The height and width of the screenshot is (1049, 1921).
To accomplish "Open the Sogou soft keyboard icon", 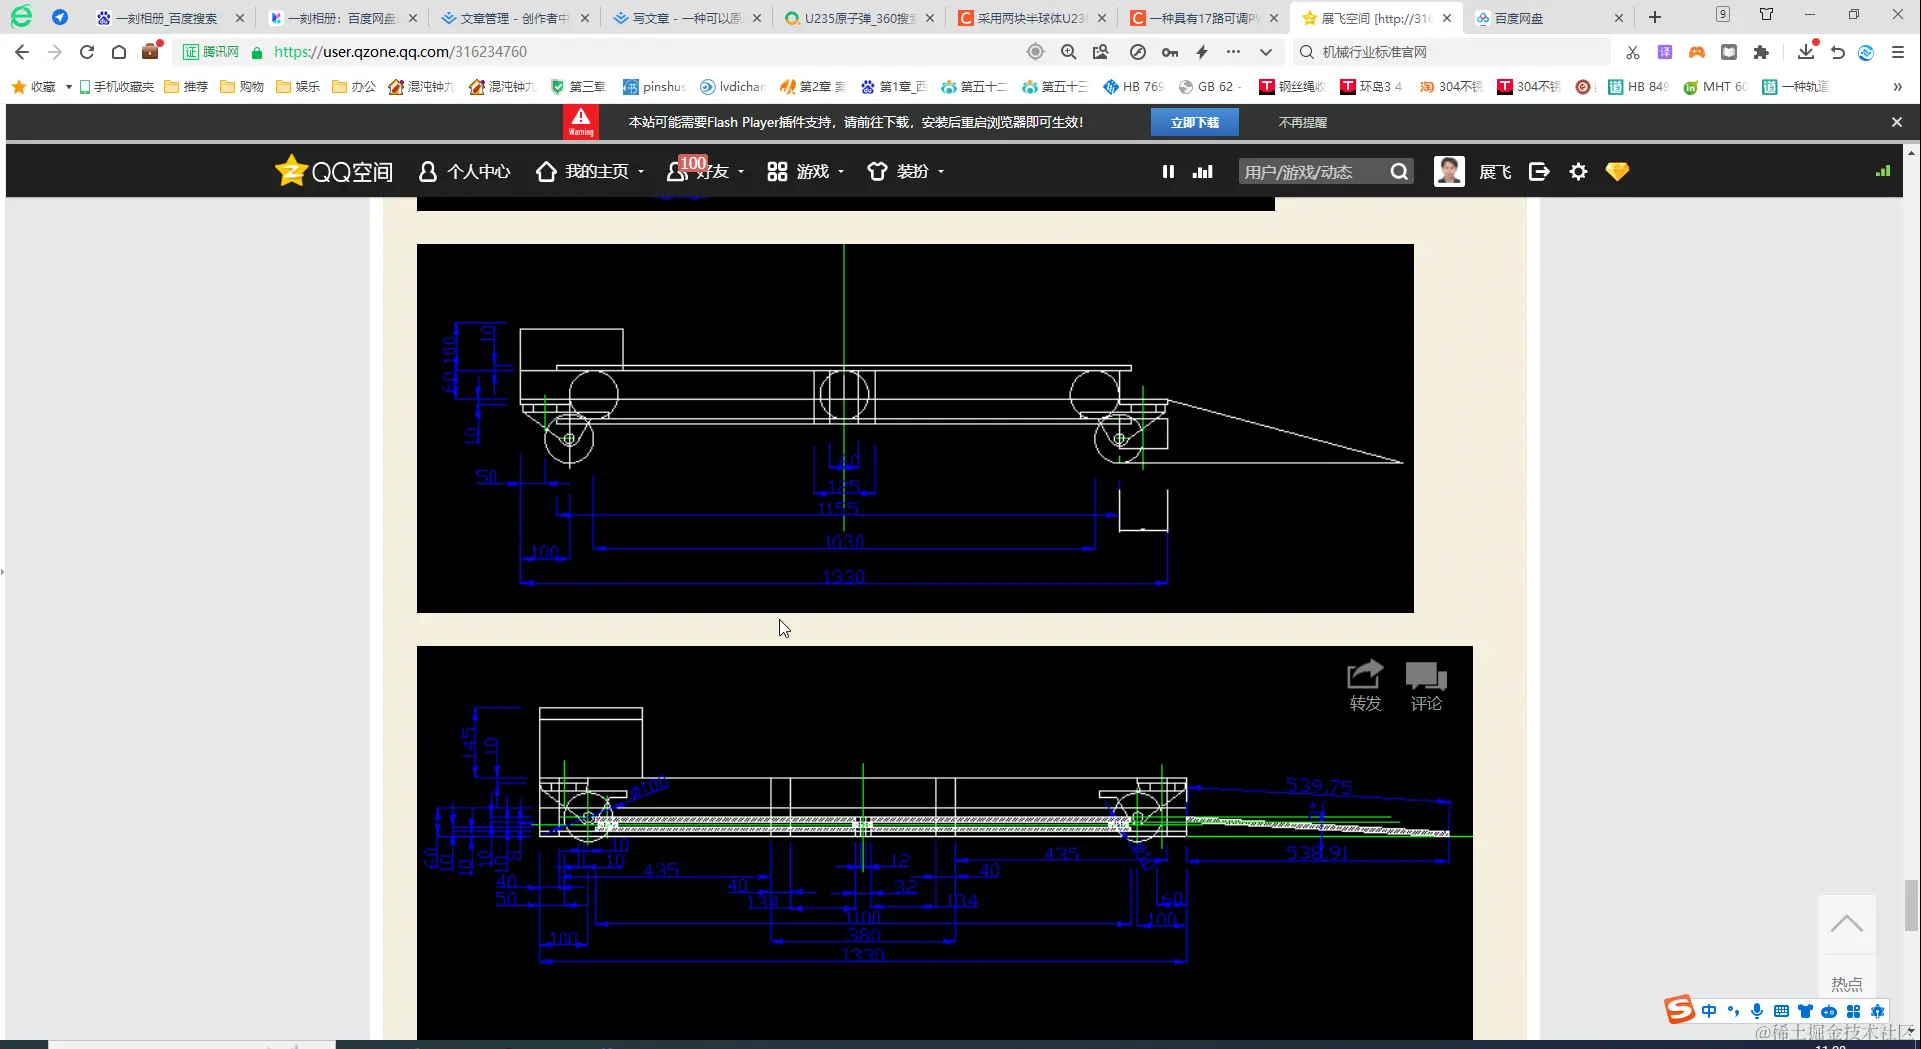I will click(1781, 1011).
